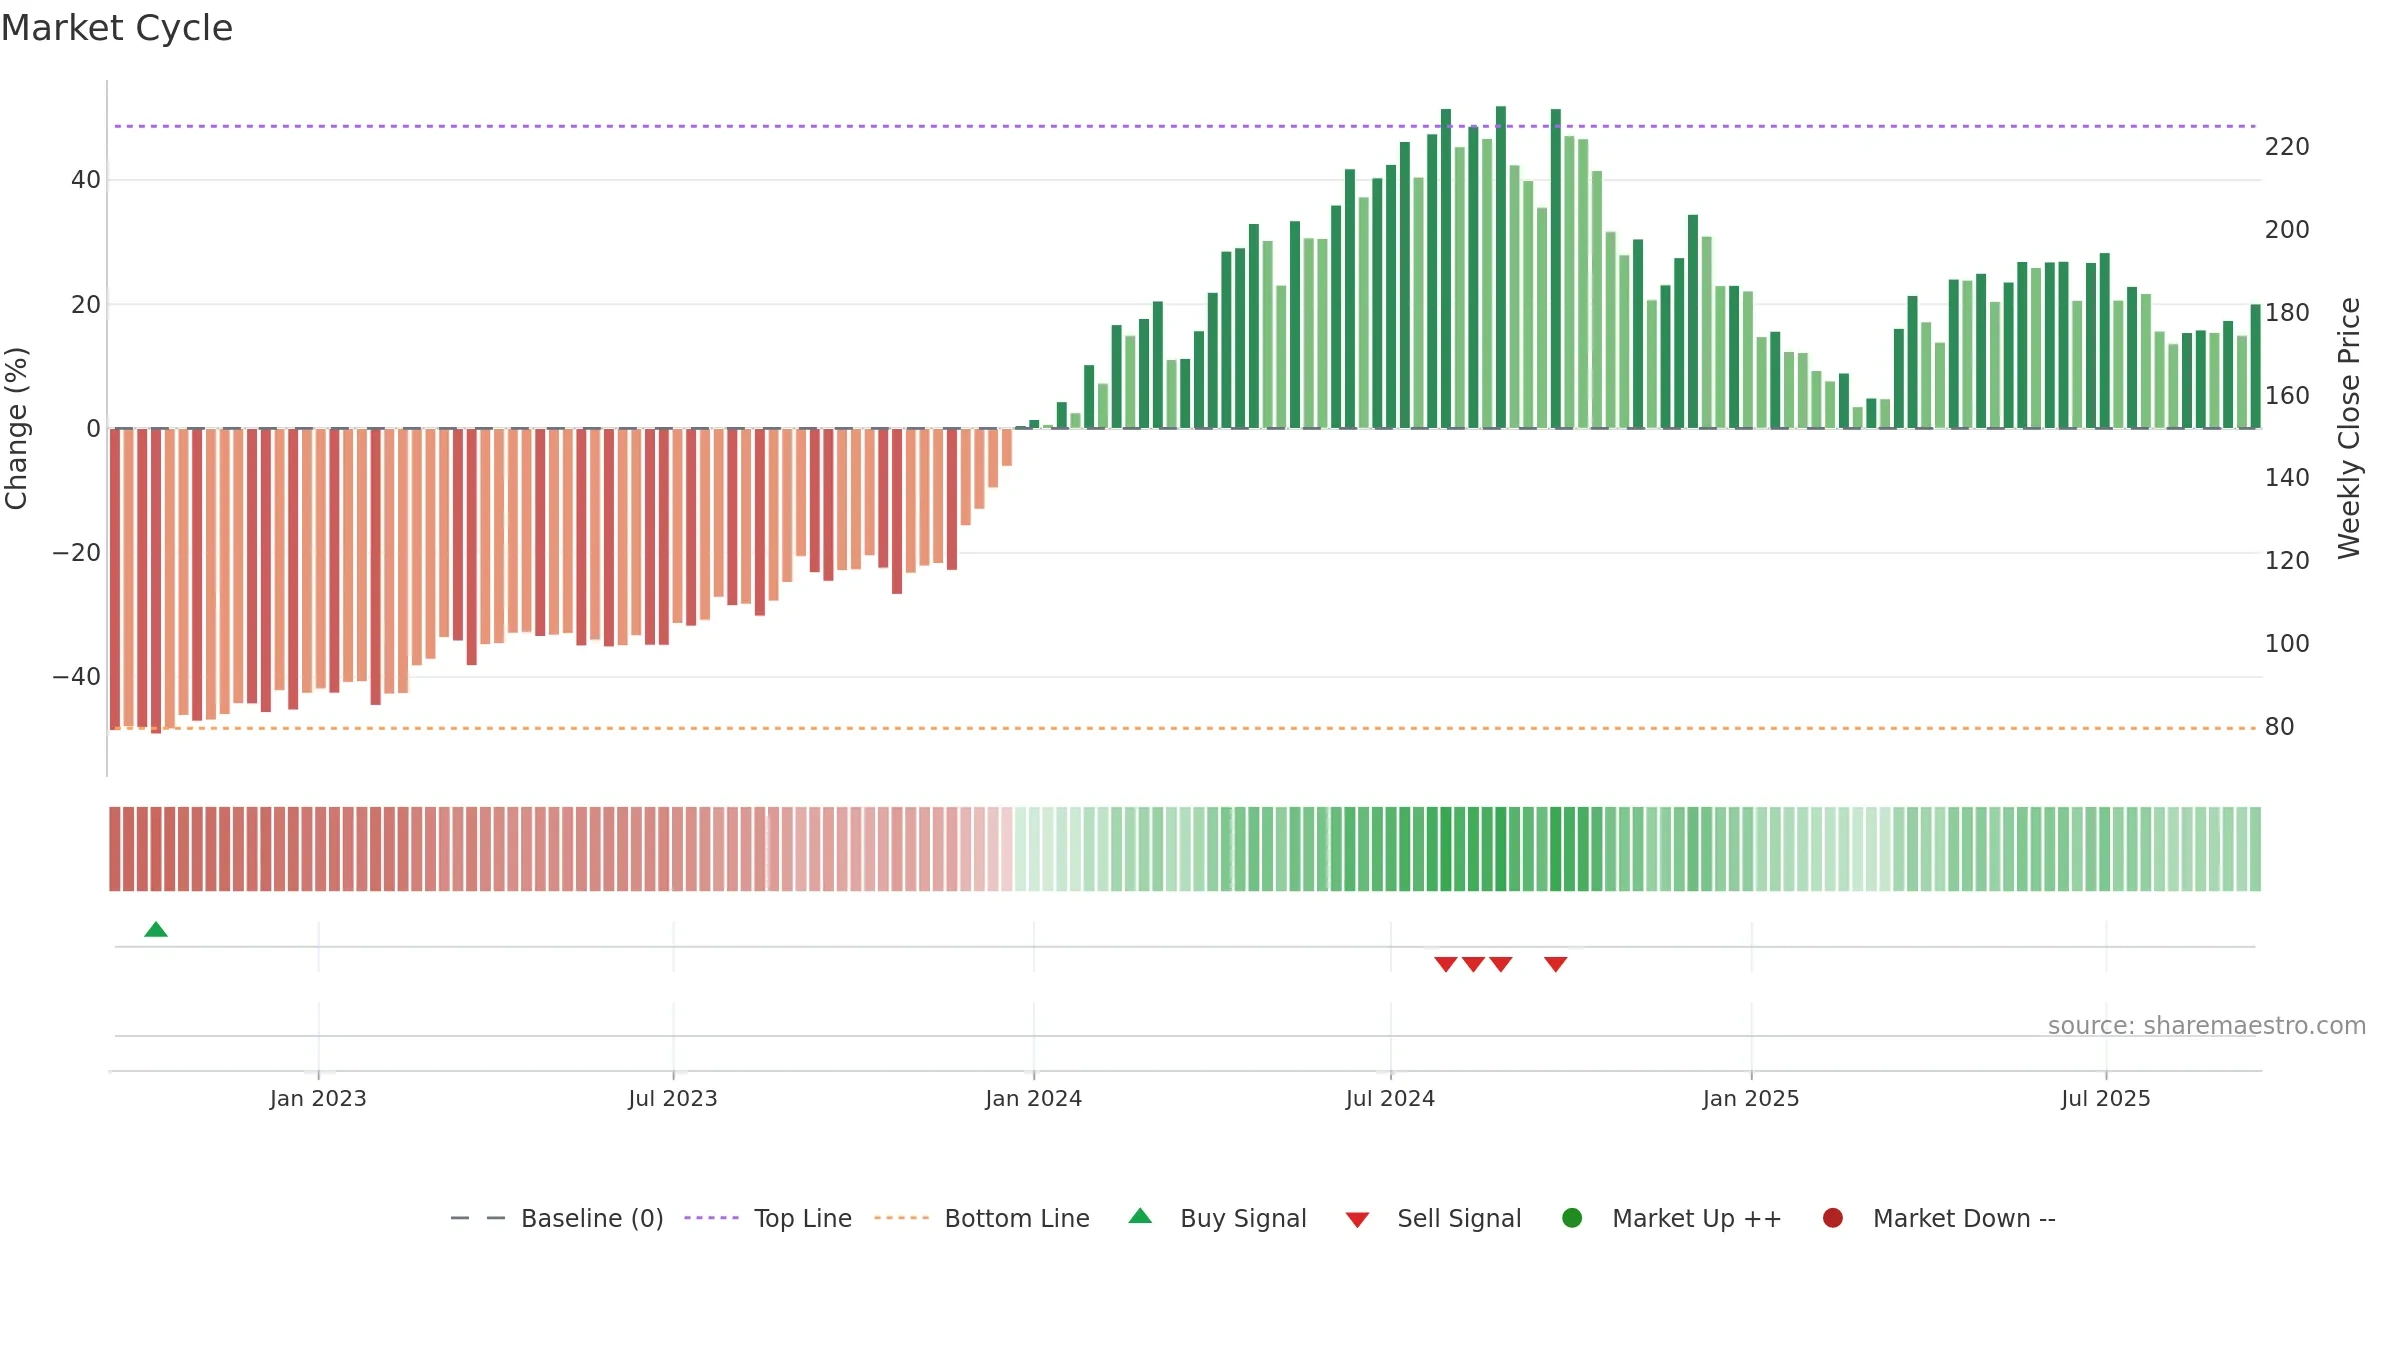Click the Jan 2023 x-axis label
The image size is (2400, 1350).
pos(318,1099)
